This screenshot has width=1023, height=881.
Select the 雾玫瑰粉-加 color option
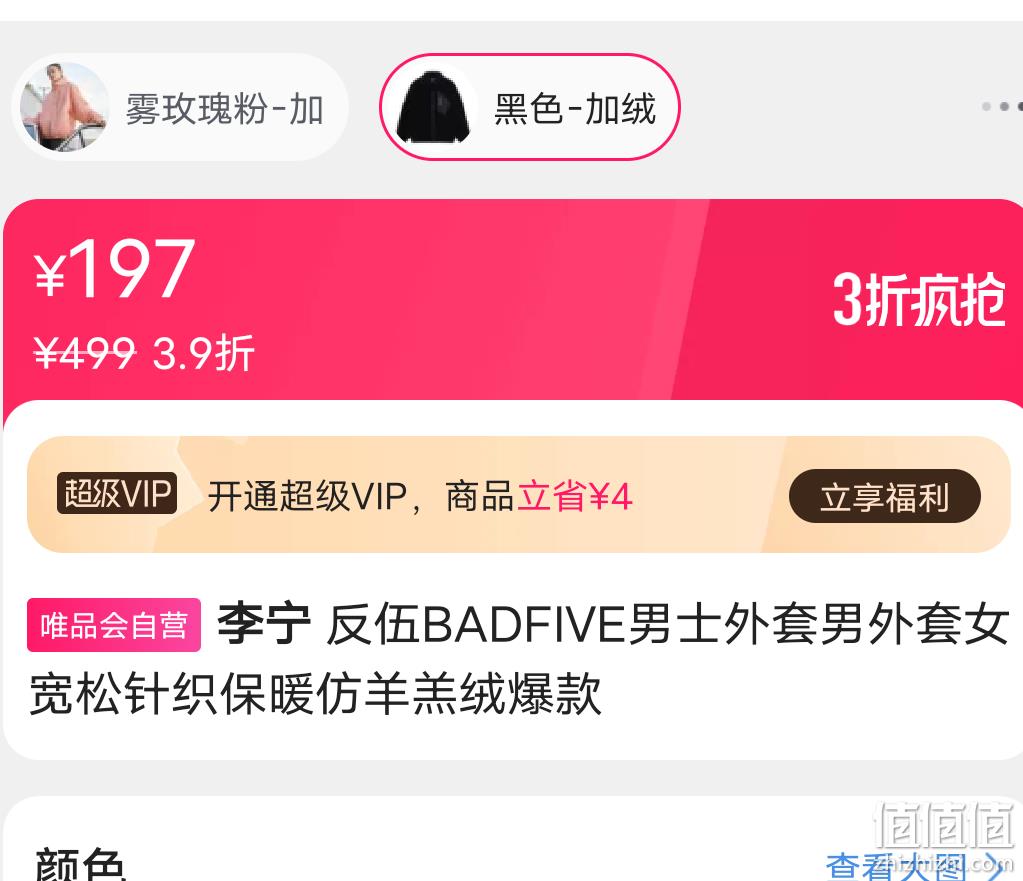tap(180, 107)
